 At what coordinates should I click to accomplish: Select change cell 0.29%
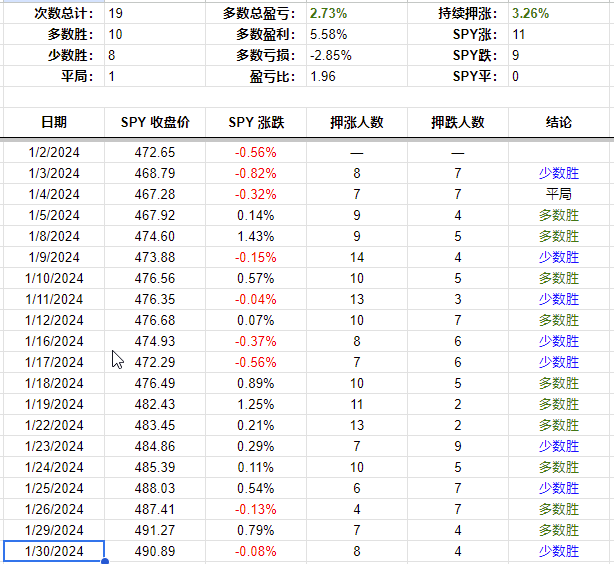tap(256, 446)
